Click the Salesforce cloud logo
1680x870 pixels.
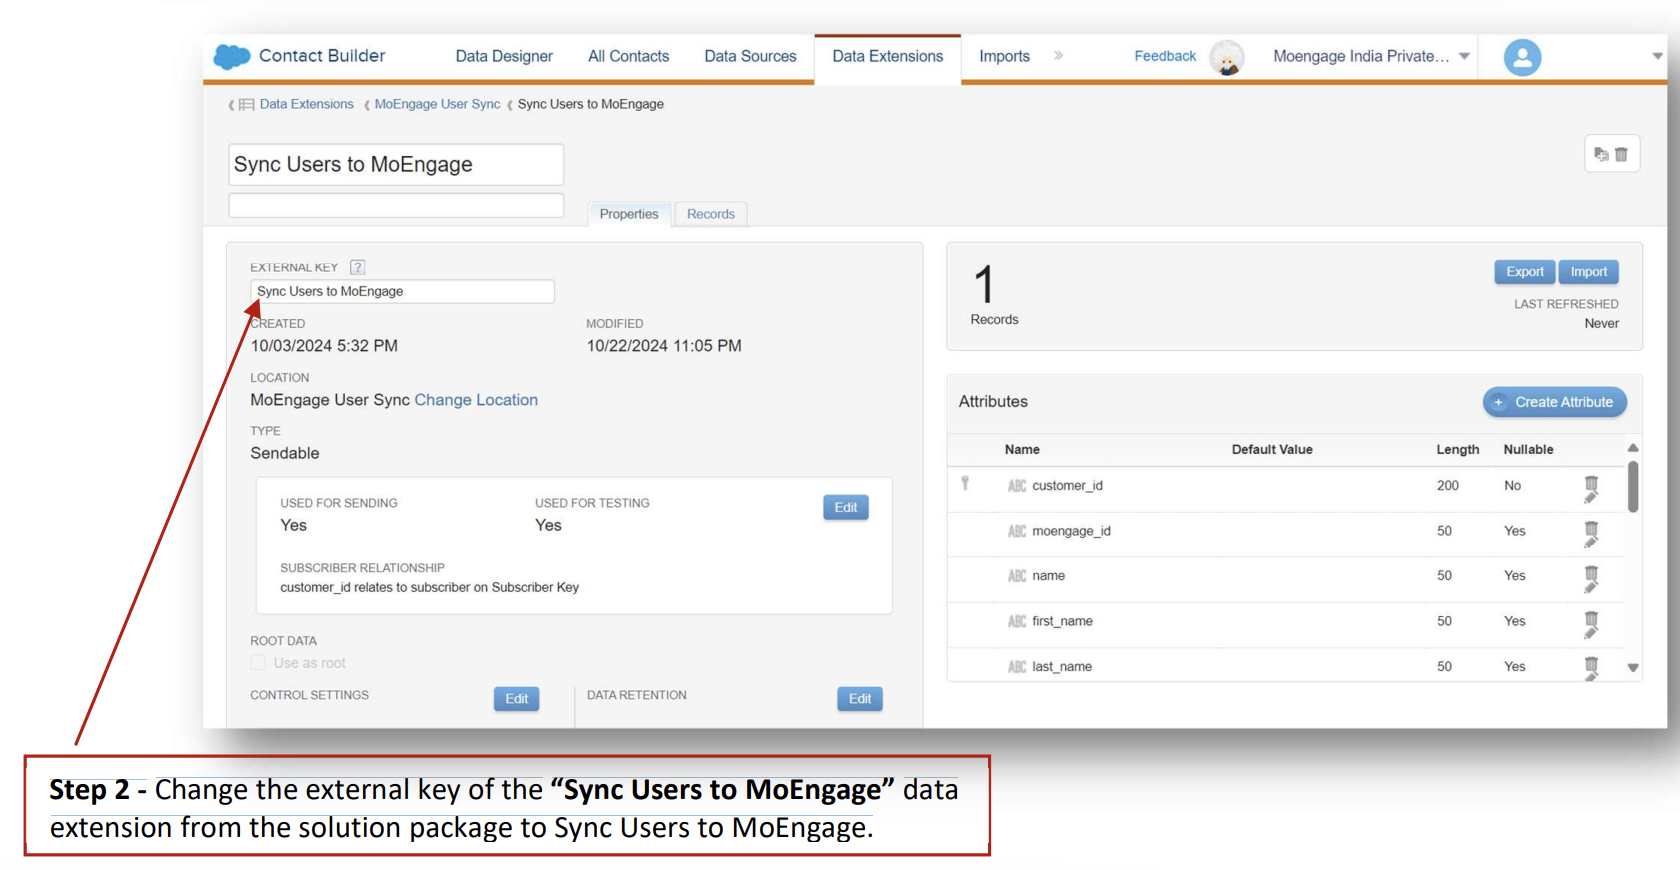[x=231, y=57]
